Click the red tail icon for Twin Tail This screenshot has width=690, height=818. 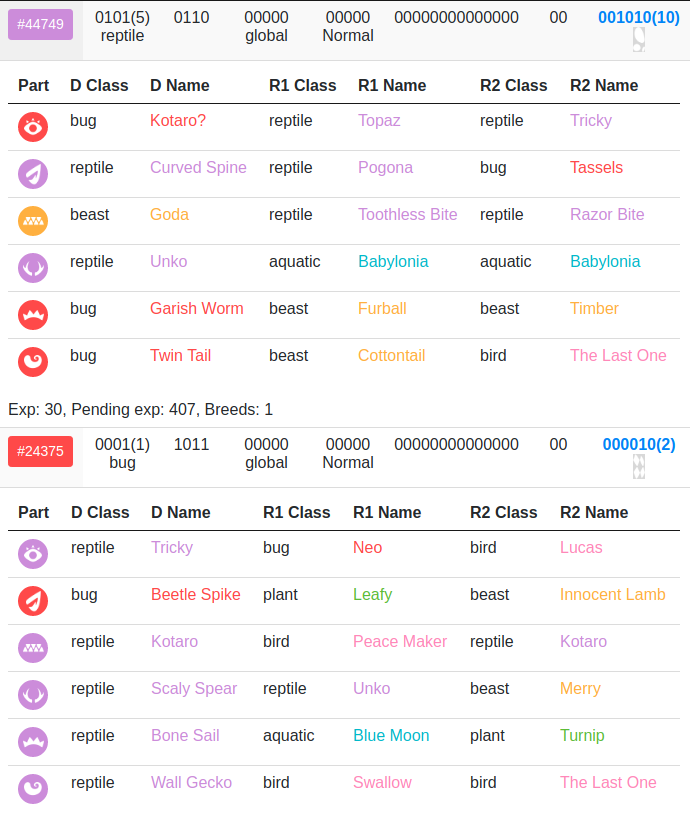point(33,362)
